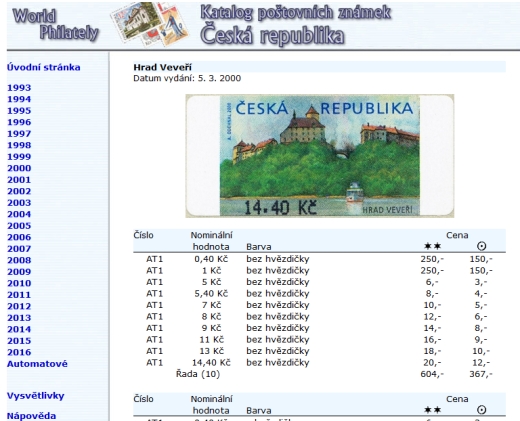This screenshot has width=520, height=421.
Task: Open the Nápověda help link
Action: tap(31, 416)
